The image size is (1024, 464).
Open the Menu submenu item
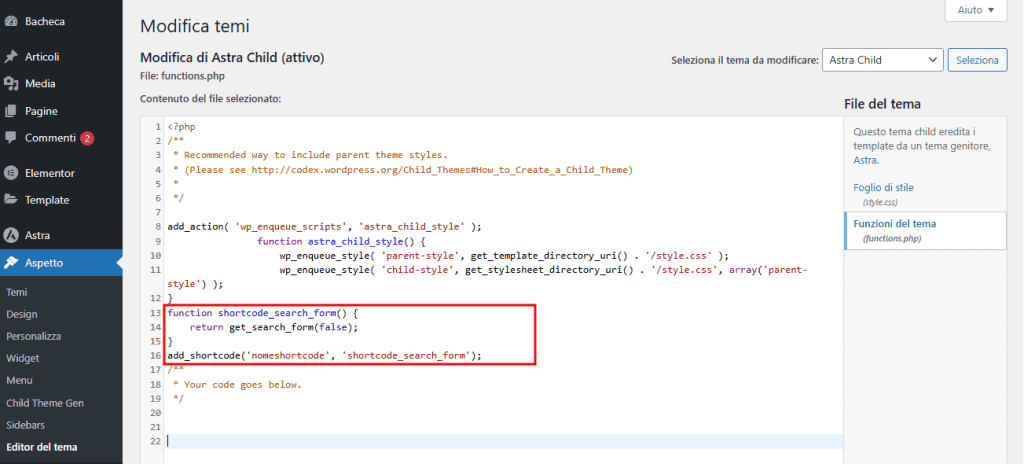click(20, 380)
